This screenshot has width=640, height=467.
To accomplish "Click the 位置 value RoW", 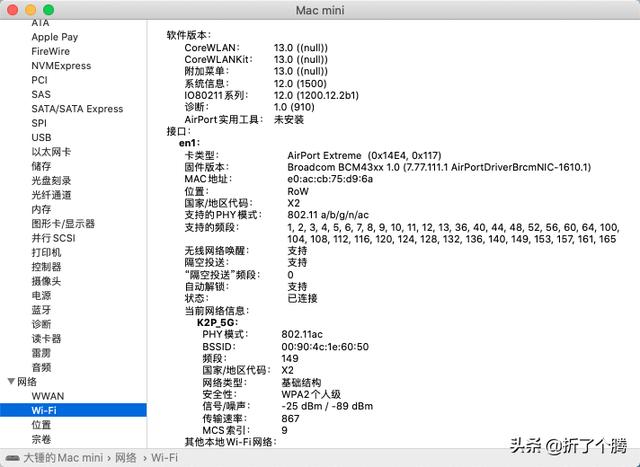I will pos(298,191).
